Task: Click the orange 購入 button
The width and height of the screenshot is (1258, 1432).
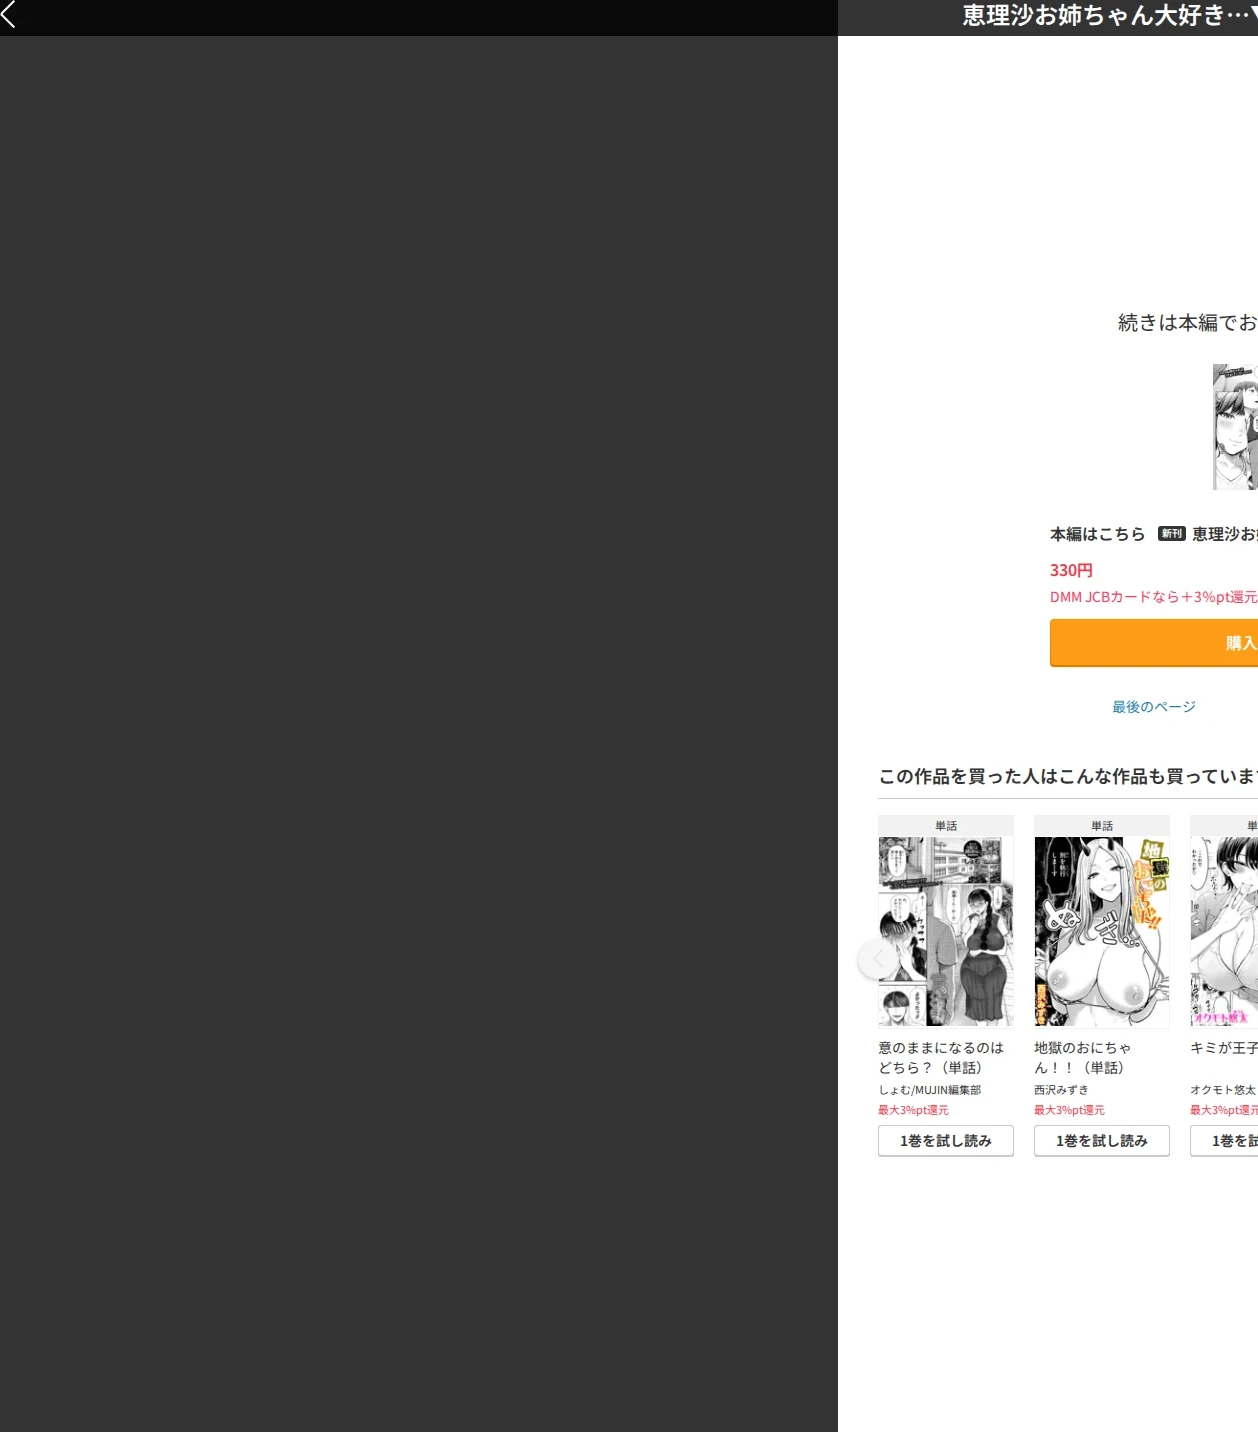Action: coord(1154,643)
